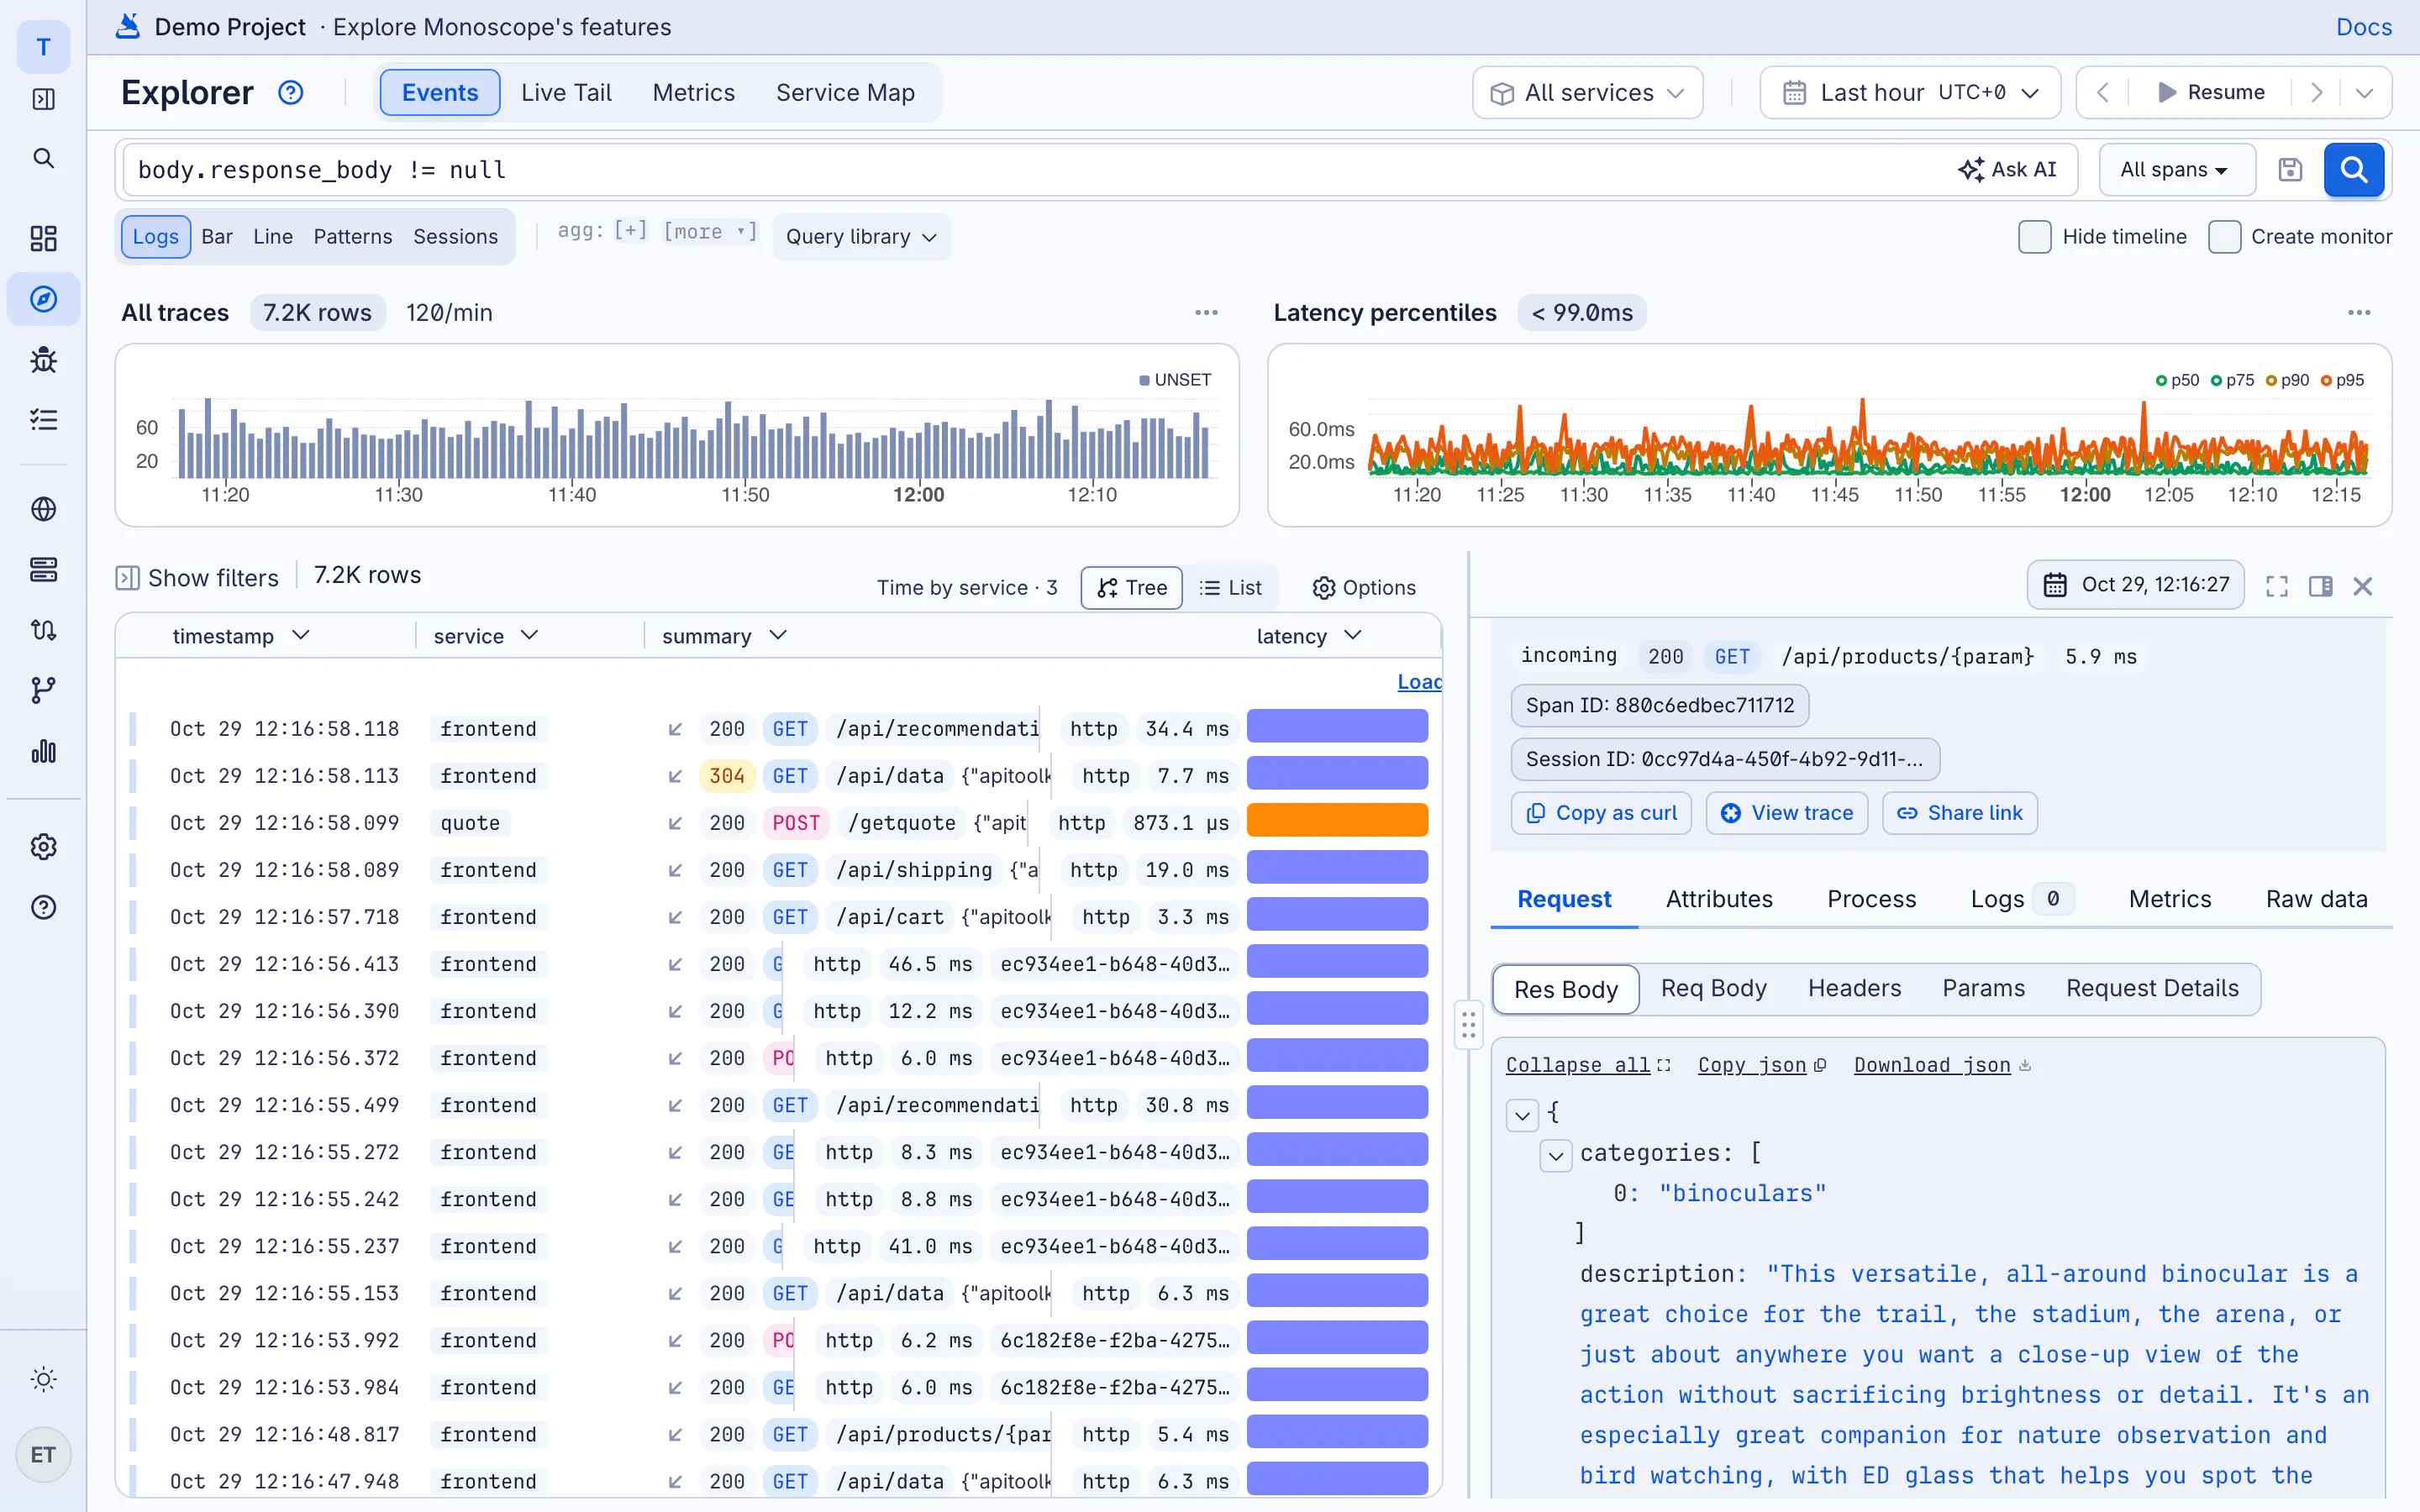The image size is (2420, 1512).
Task: Select the Logs visualization mode
Action: point(156,237)
